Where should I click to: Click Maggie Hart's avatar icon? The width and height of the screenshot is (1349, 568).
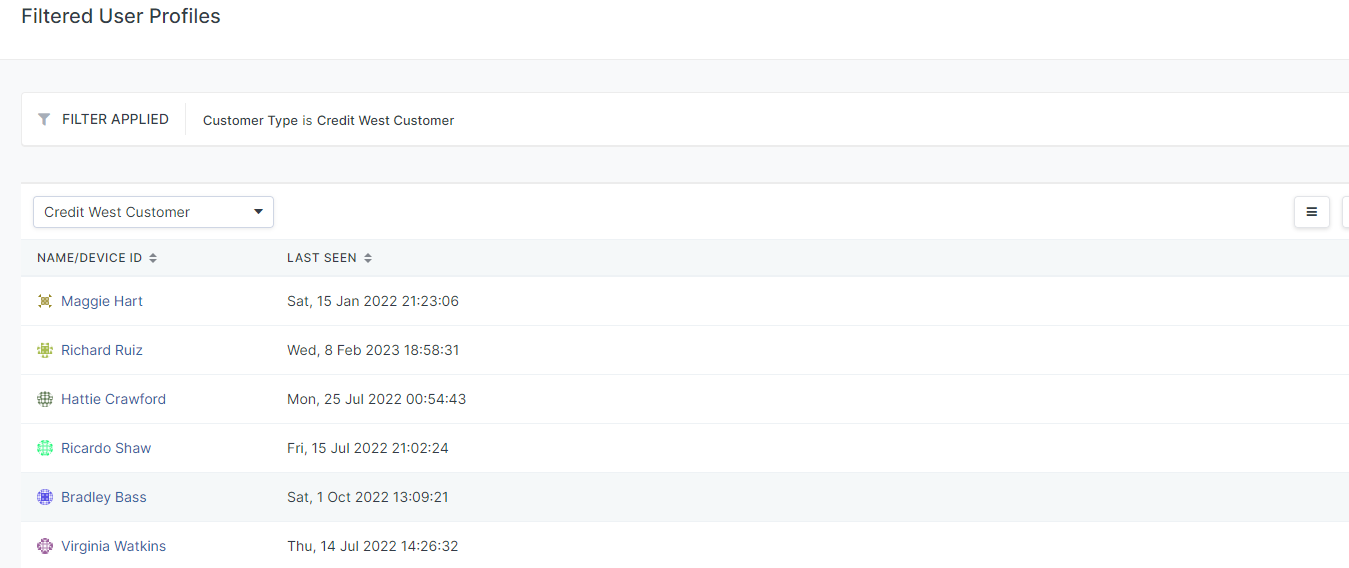click(45, 301)
